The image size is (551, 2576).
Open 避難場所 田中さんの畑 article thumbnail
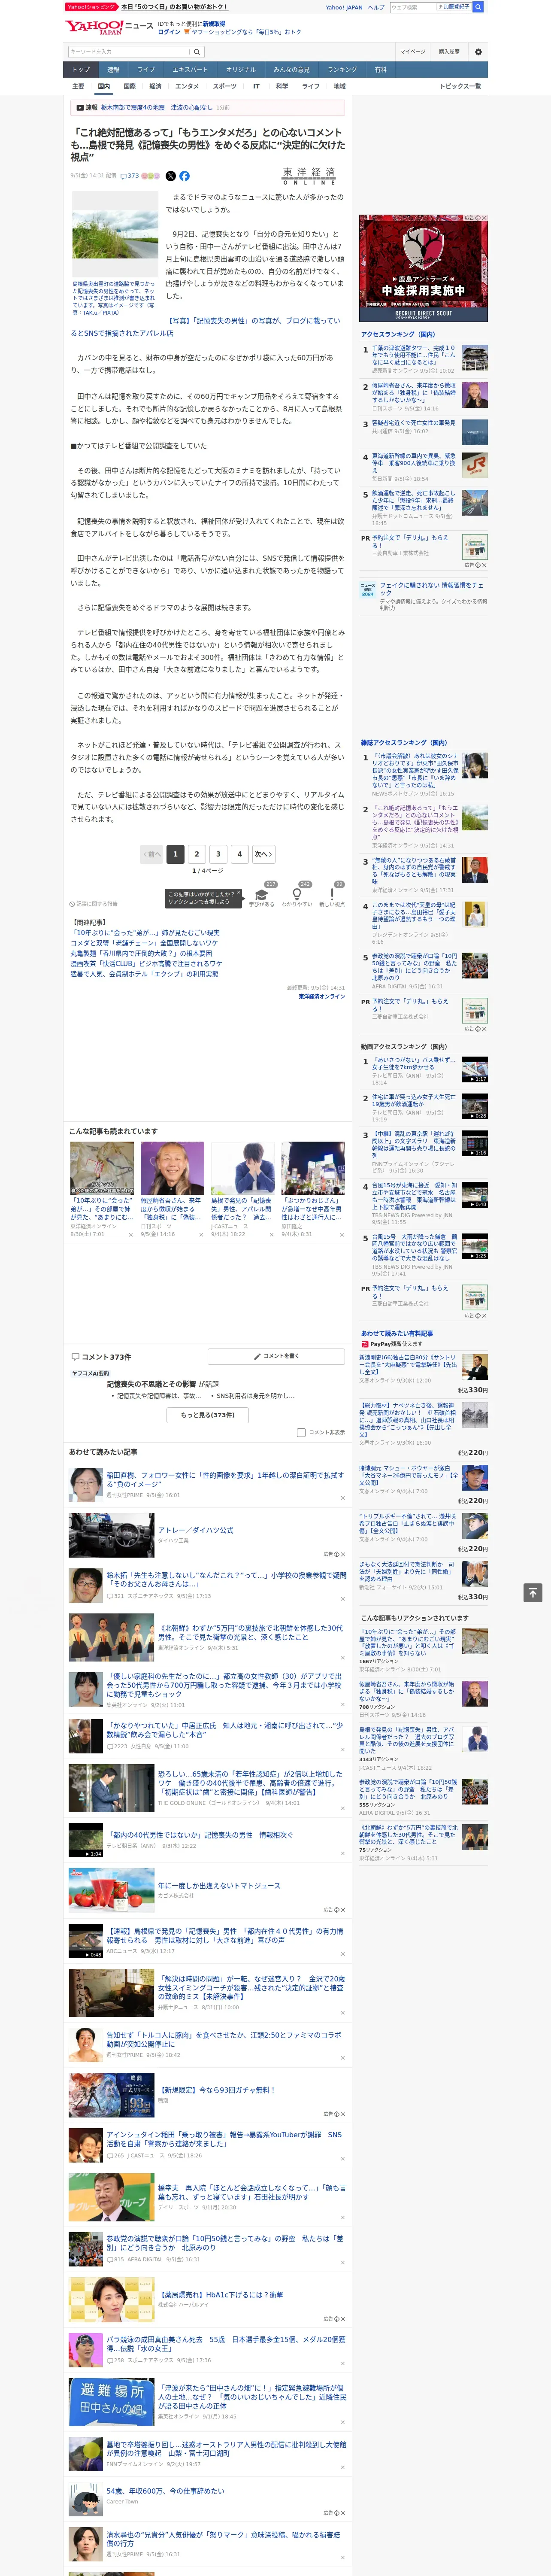[x=112, y=2402]
